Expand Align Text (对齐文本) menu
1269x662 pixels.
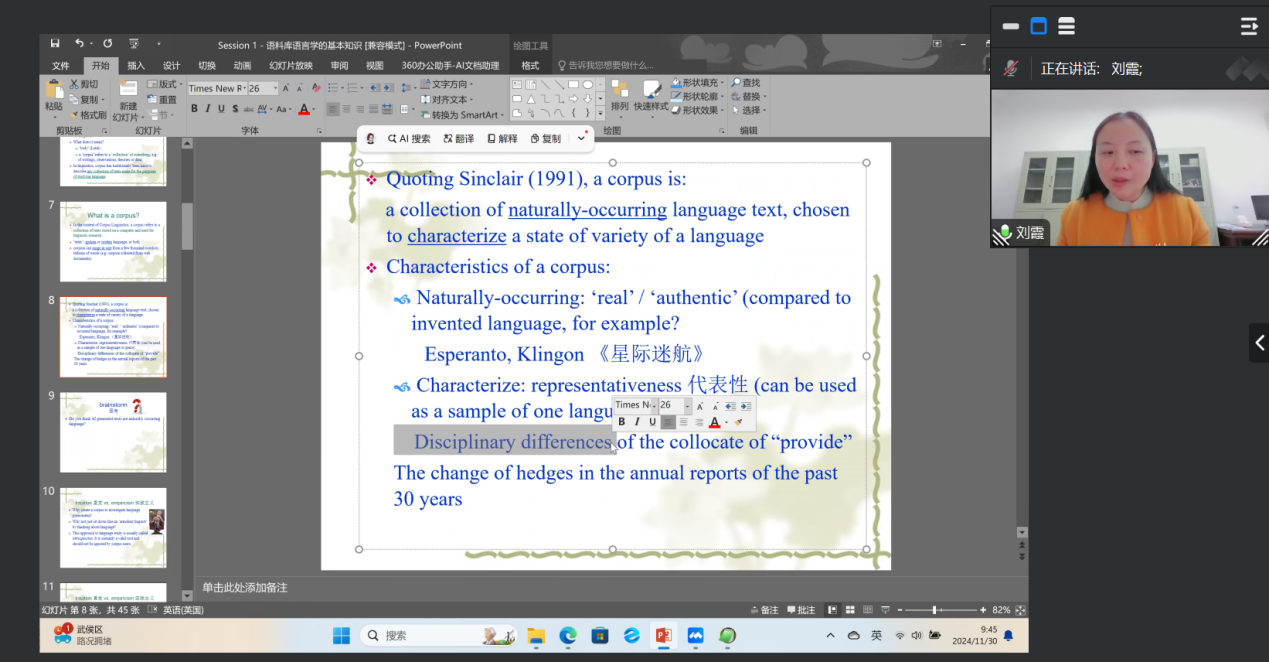446,99
